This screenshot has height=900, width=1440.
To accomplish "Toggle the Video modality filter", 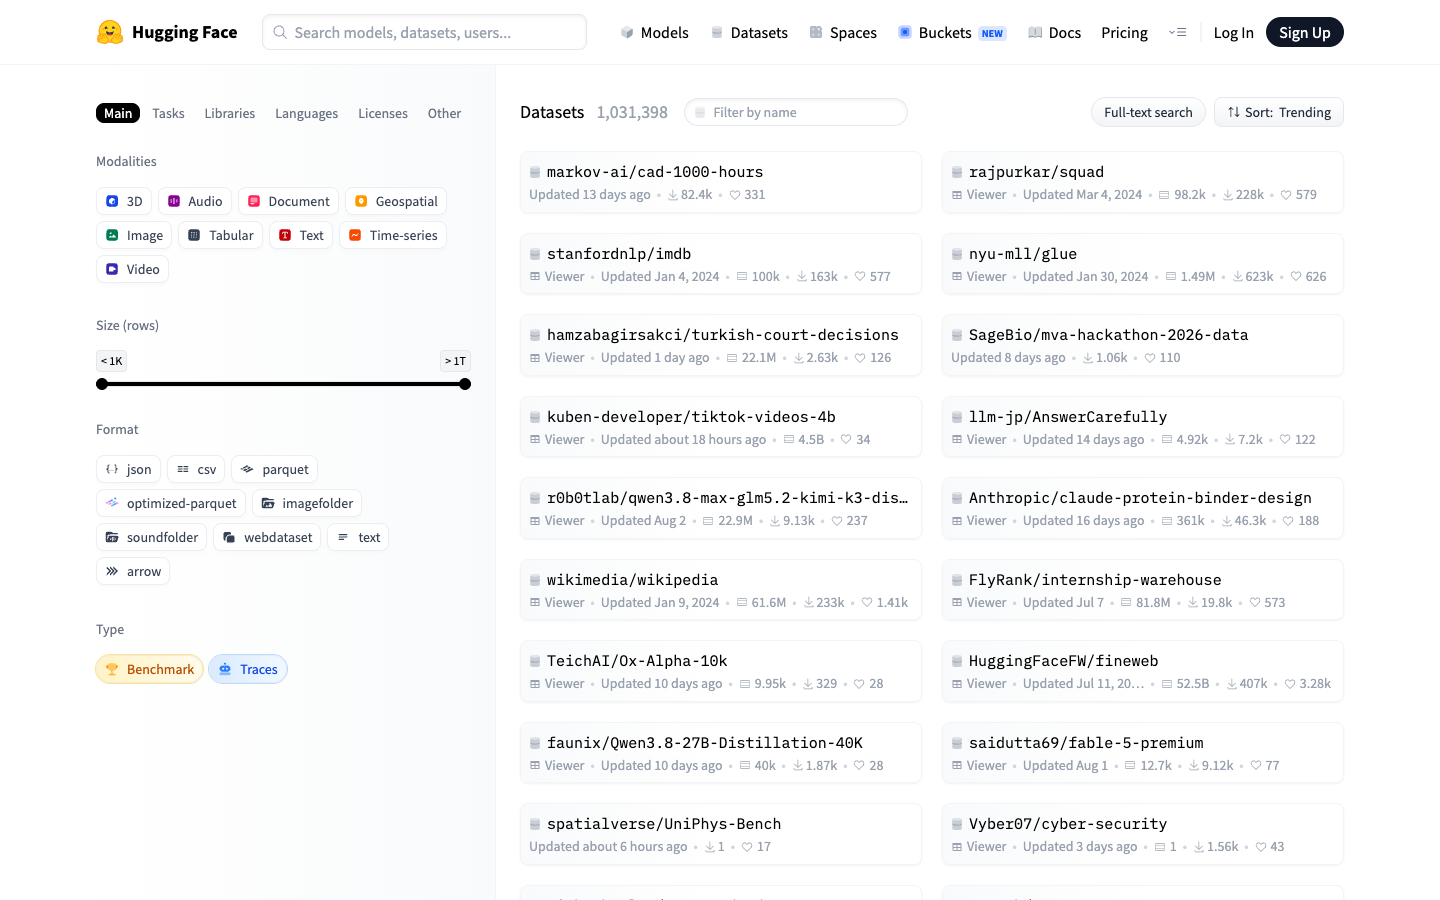I will coord(132,269).
